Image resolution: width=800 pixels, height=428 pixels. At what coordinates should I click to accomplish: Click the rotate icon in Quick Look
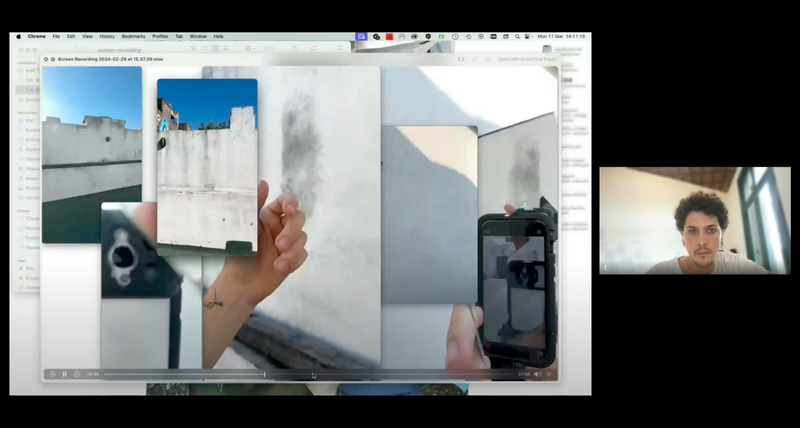[474, 60]
